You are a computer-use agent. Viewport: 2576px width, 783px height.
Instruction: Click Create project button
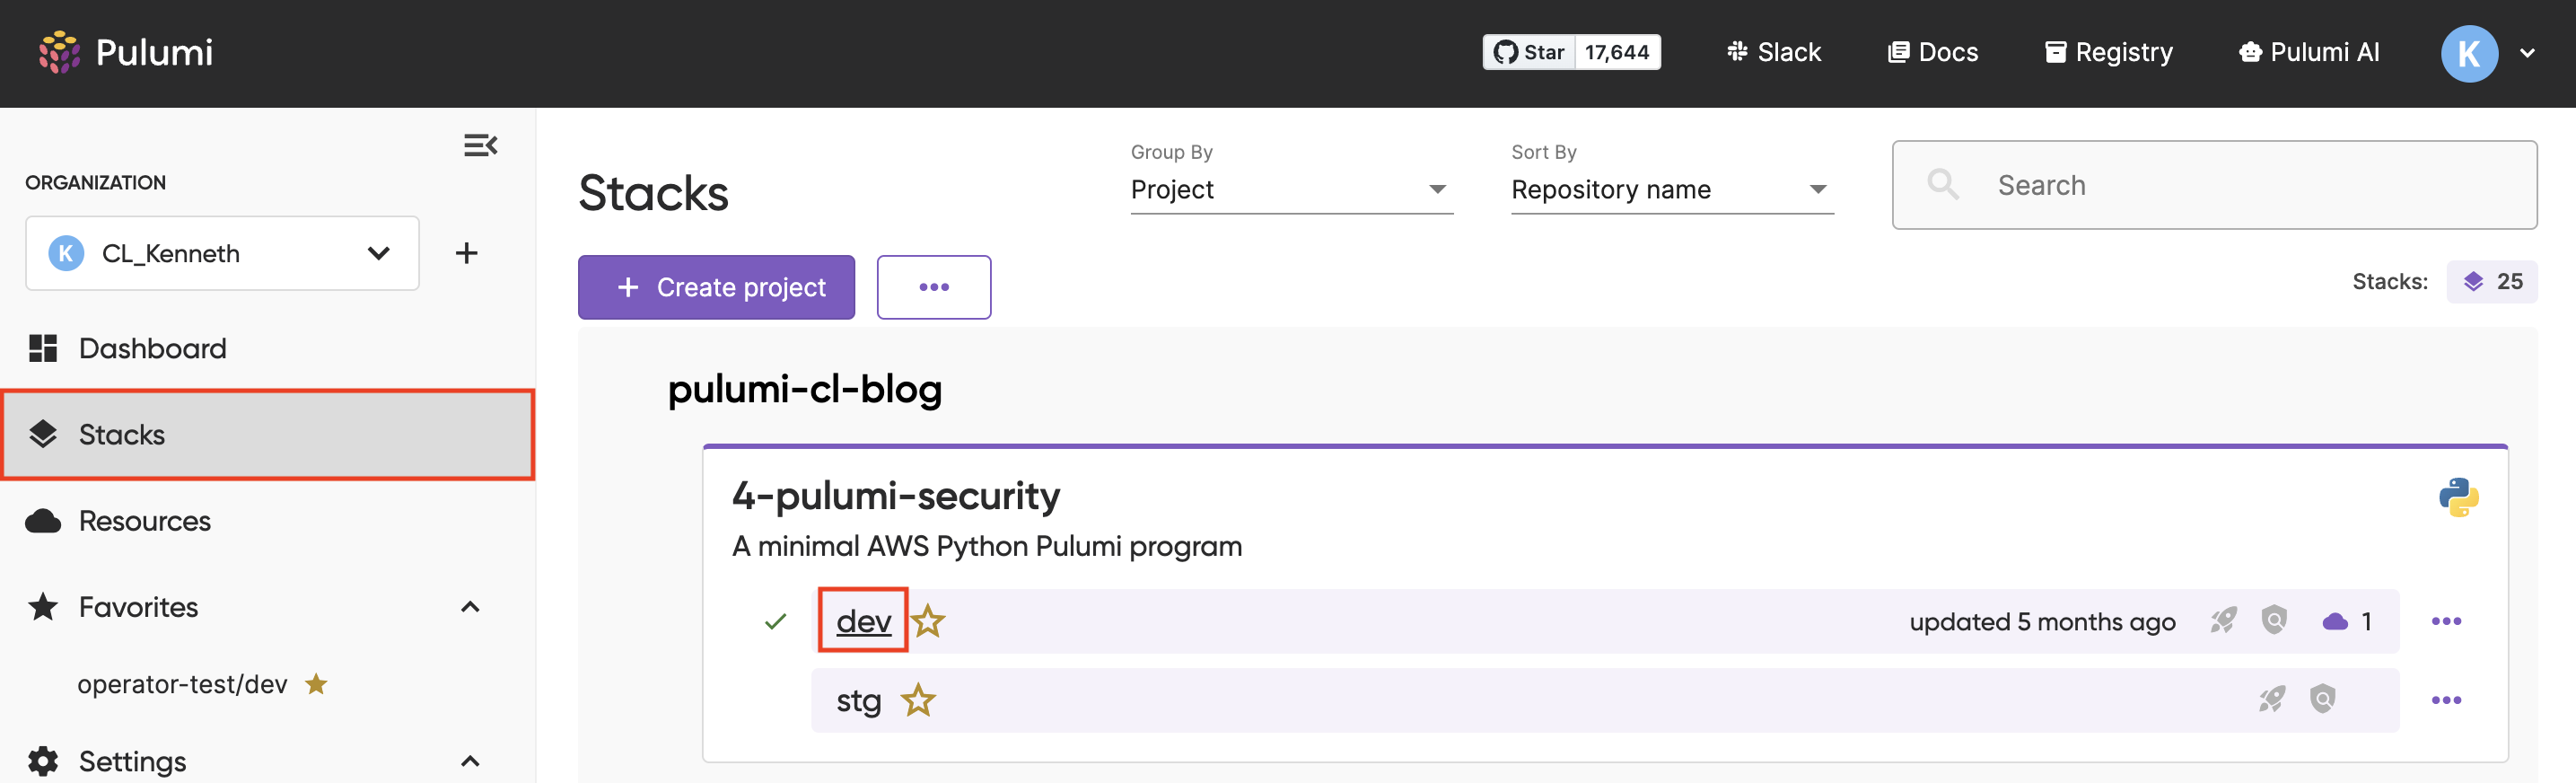point(716,287)
